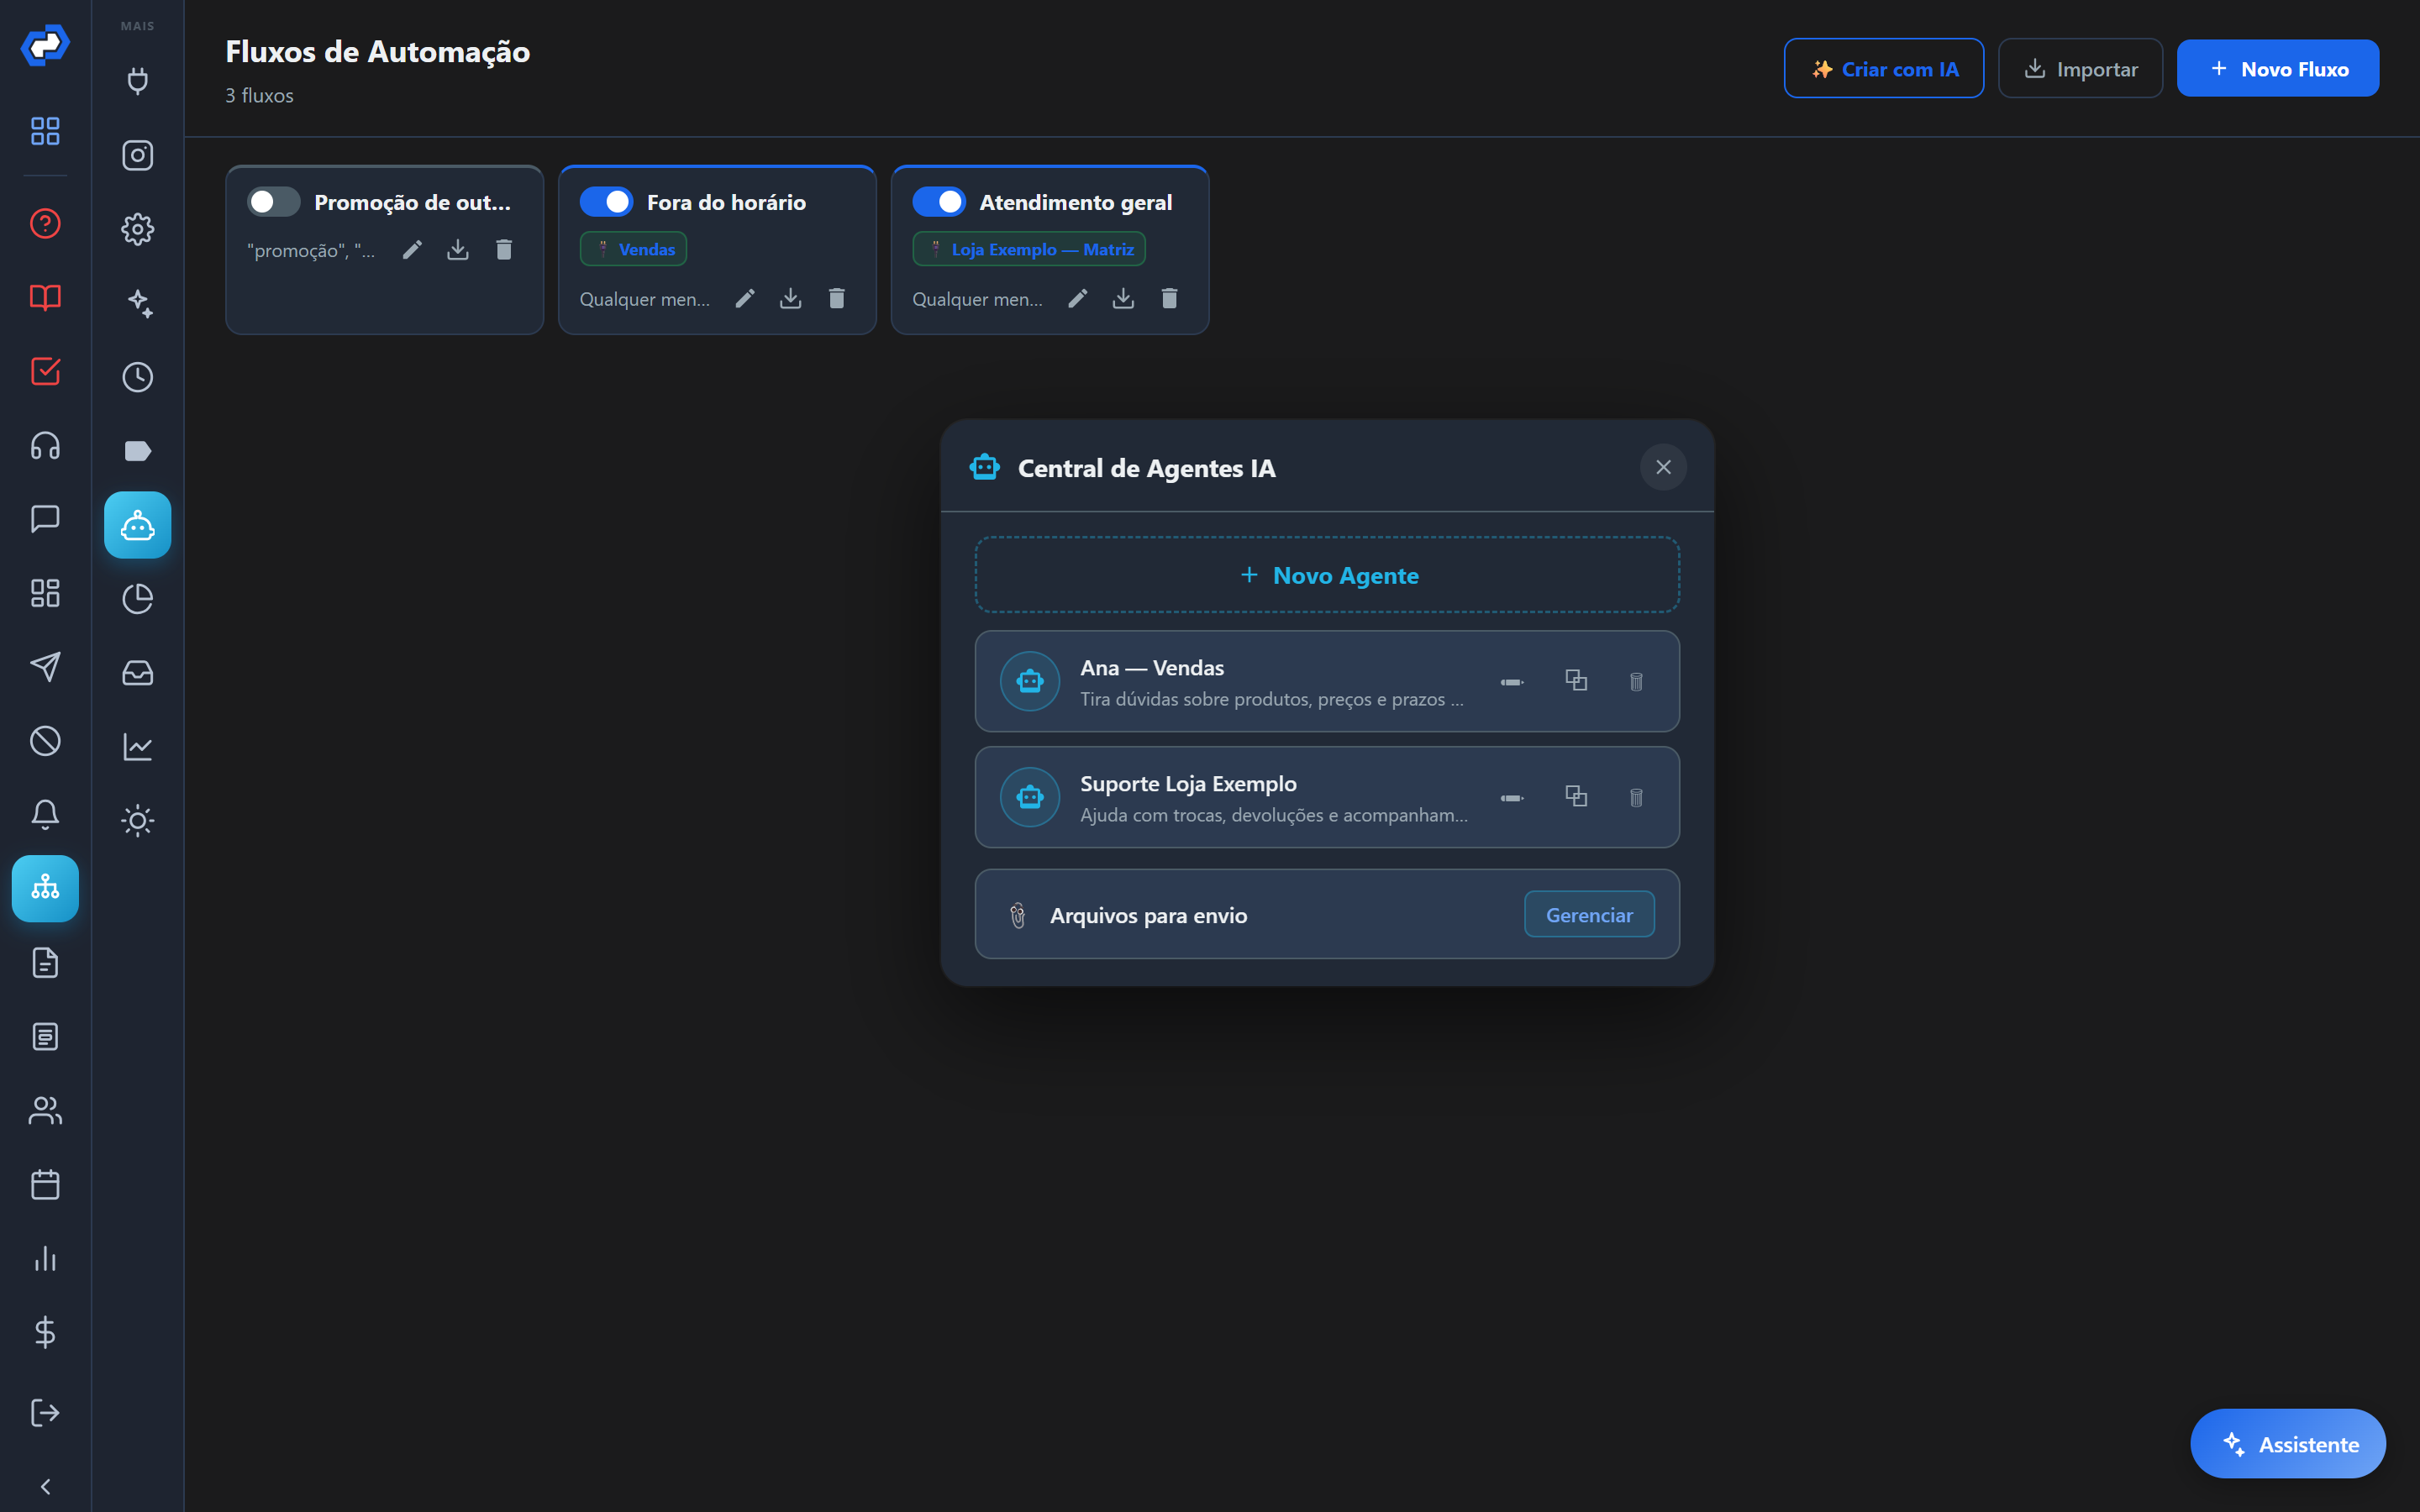Turn off the Atendimento geral flow toggle
This screenshot has width=2420, height=1512.
[939, 202]
